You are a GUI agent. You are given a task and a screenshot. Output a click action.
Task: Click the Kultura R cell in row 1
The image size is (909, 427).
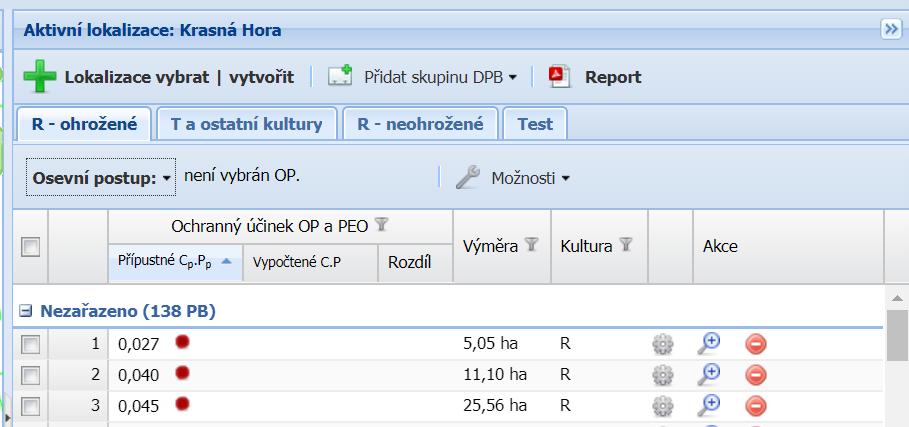(x=565, y=344)
